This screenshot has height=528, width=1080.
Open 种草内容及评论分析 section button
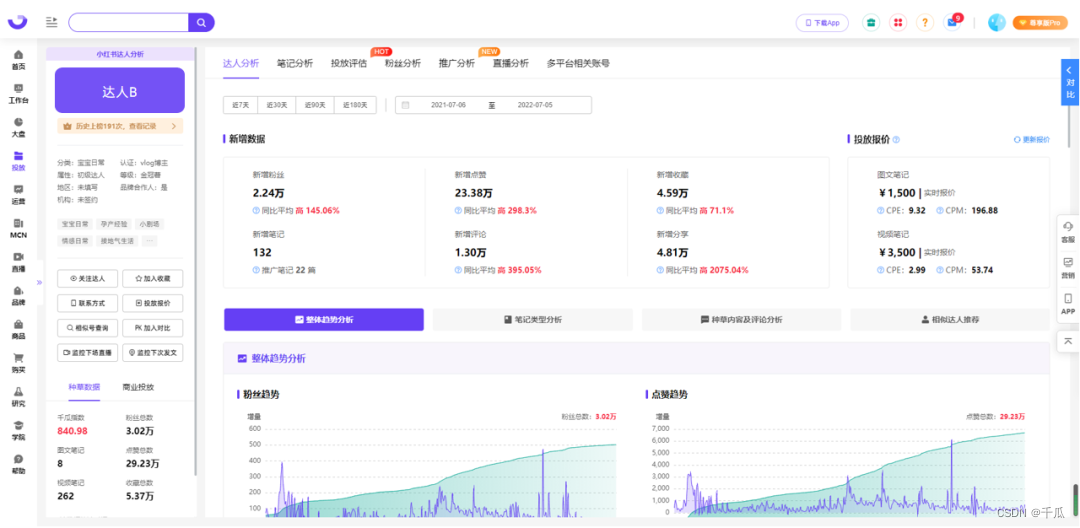[741, 319]
